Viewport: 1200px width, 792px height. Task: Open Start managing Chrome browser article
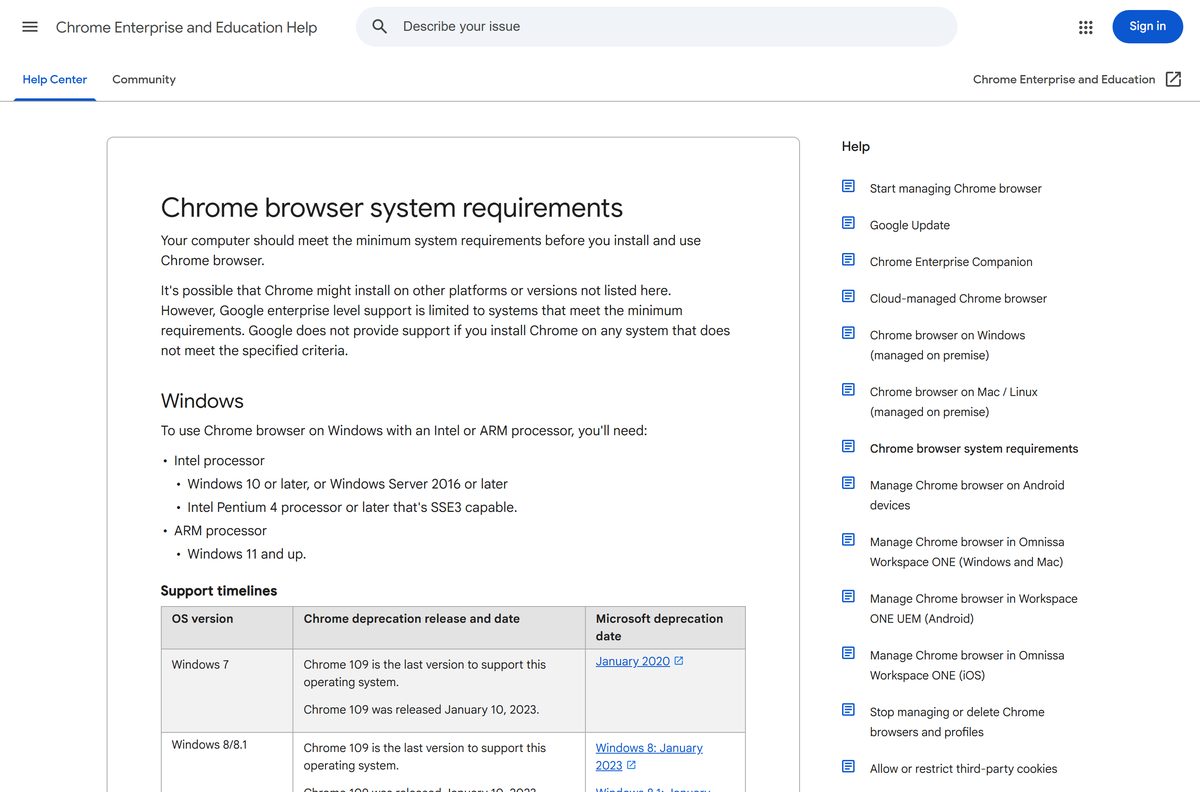(x=955, y=188)
